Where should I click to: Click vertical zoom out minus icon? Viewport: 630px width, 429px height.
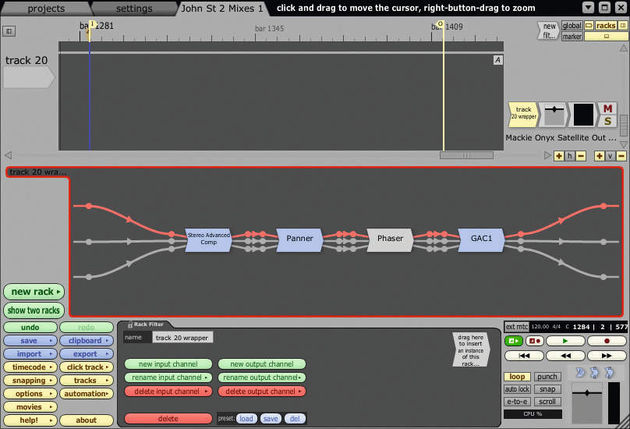pyautogui.click(x=621, y=156)
